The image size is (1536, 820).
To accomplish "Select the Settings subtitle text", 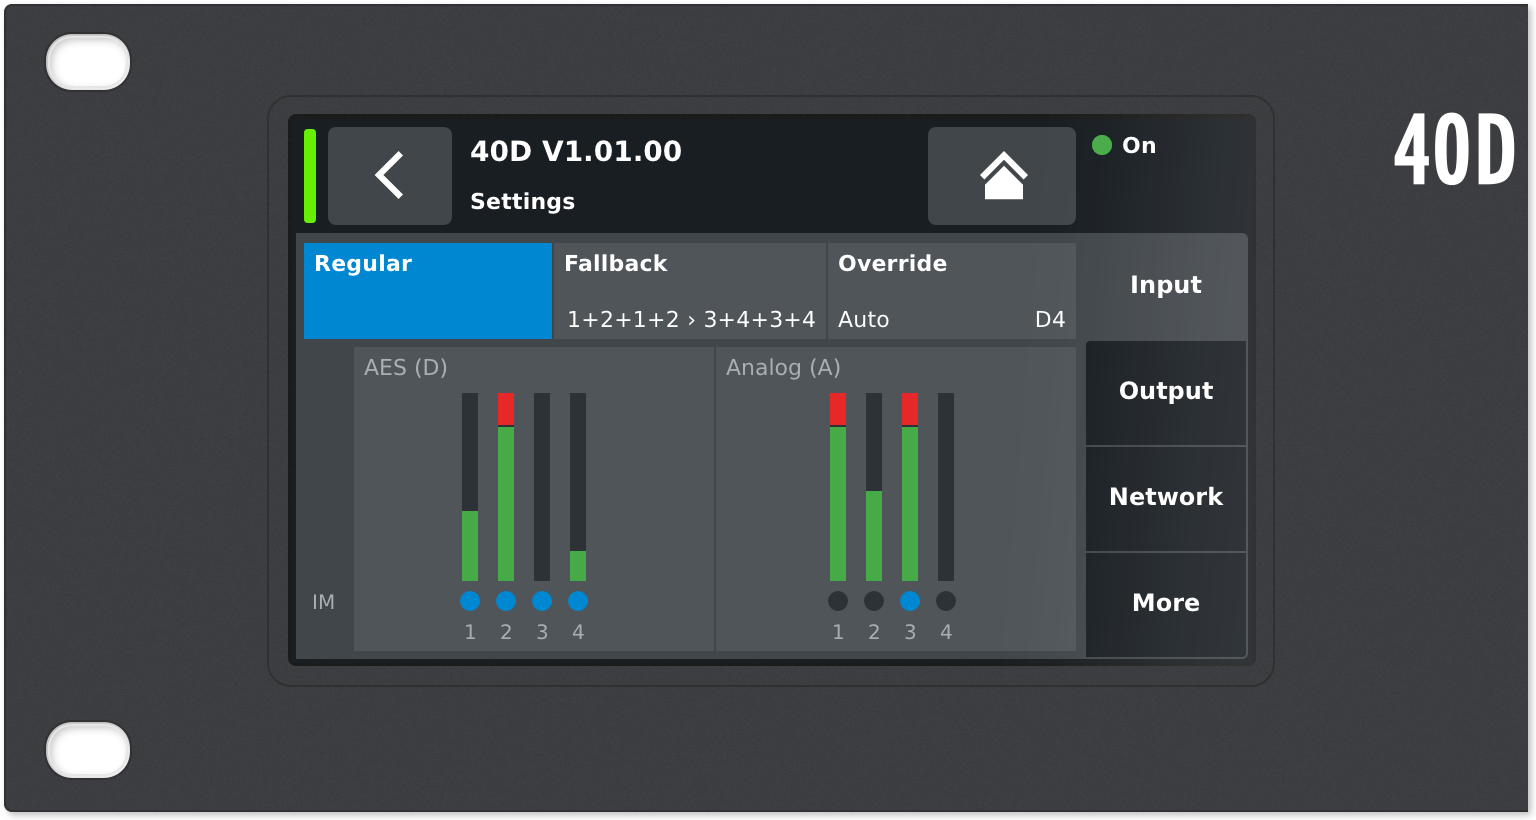I will pyautogui.click(x=522, y=201).
